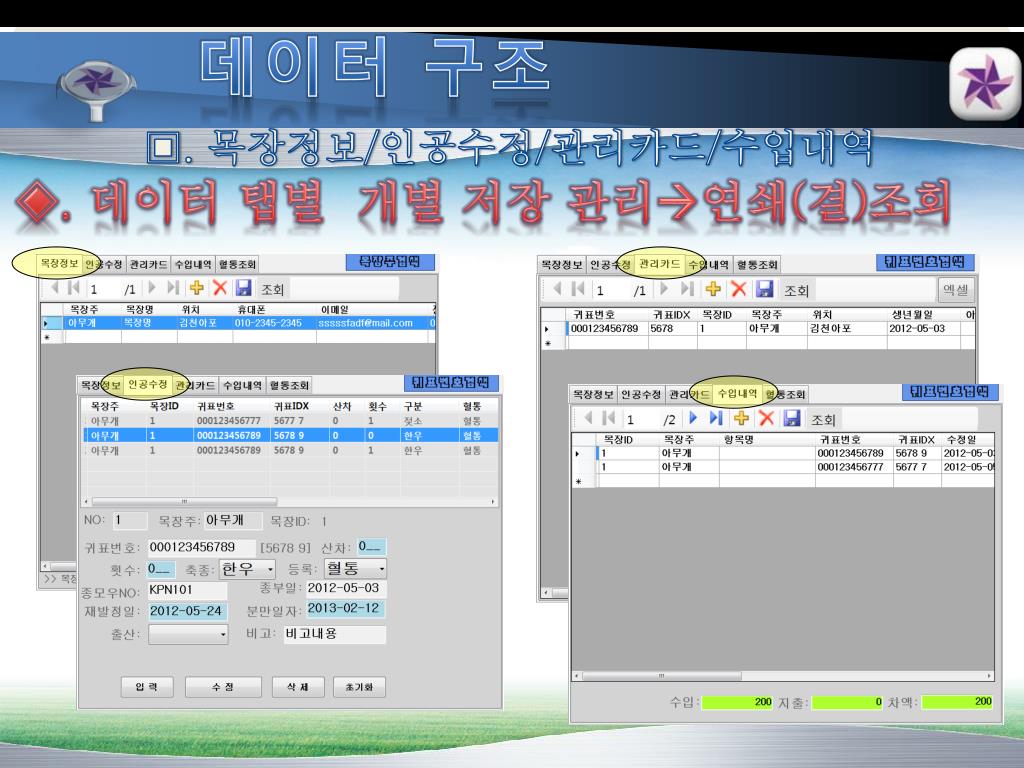
Task: Click right arrow with bar in 관리카드 toolbar
Action: click(x=686, y=288)
